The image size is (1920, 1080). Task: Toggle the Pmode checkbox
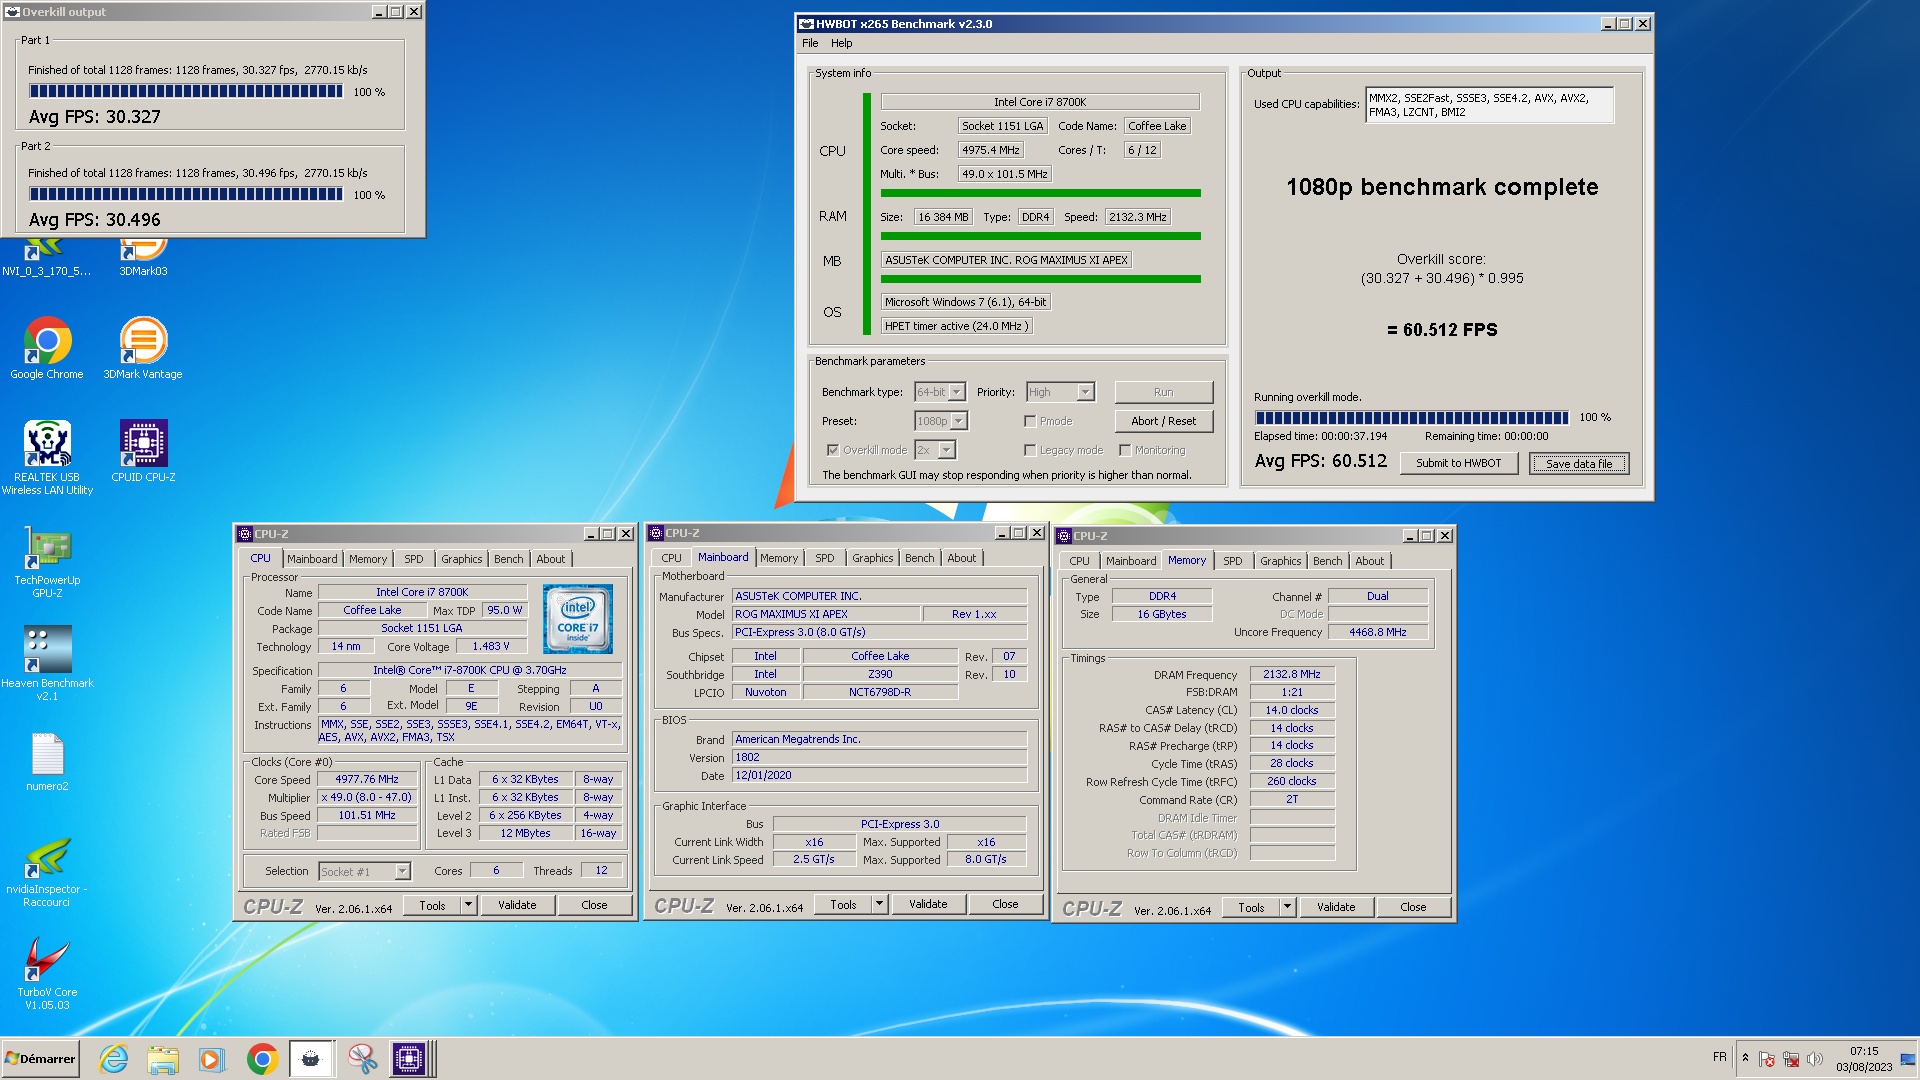point(1030,421)
